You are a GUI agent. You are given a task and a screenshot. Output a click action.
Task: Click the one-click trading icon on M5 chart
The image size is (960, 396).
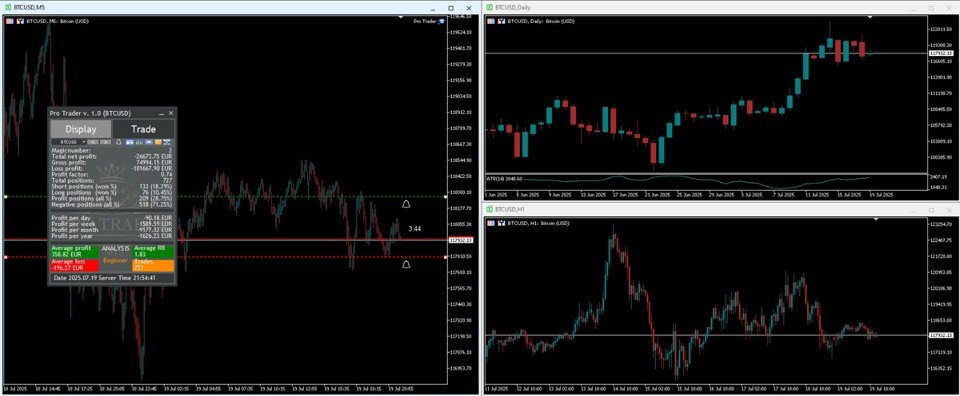(20, 21)
